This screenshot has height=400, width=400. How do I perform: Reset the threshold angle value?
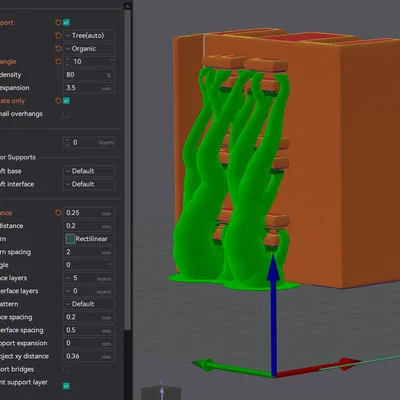58,61
